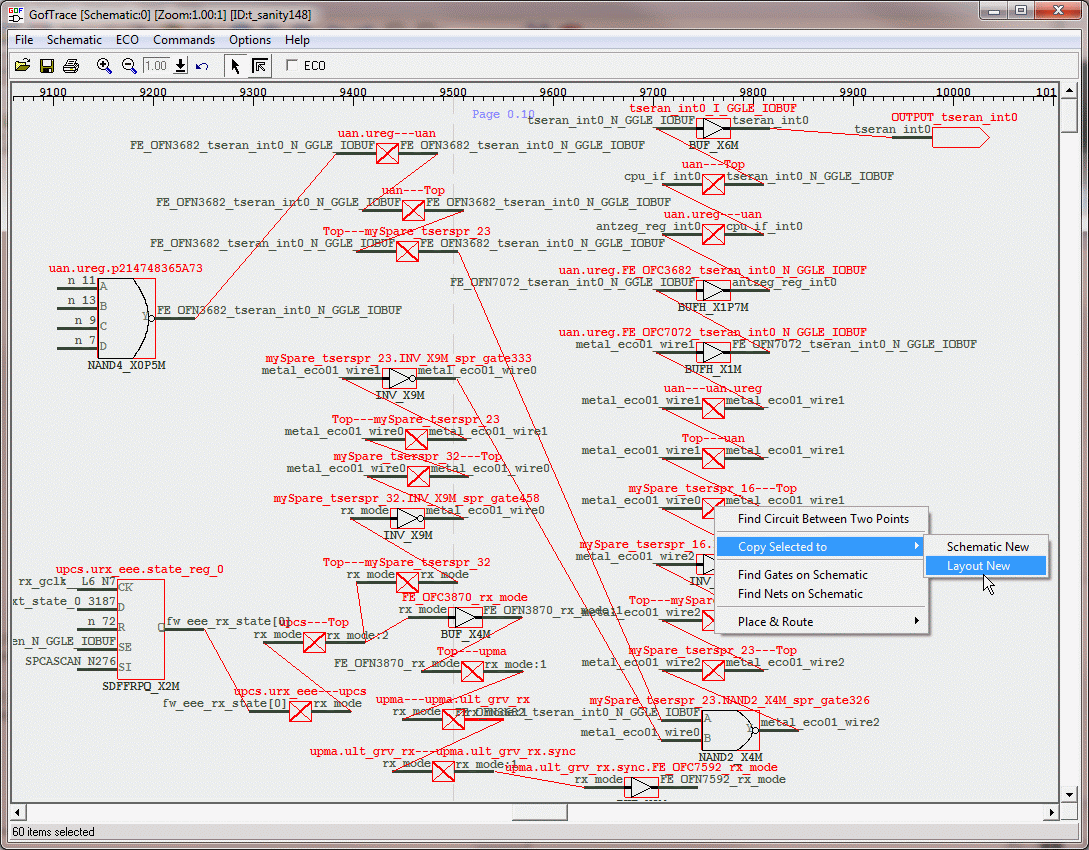Click the download arrow icon beside zoom field
Screen dimensions: 1089x850
click(180, 66)
